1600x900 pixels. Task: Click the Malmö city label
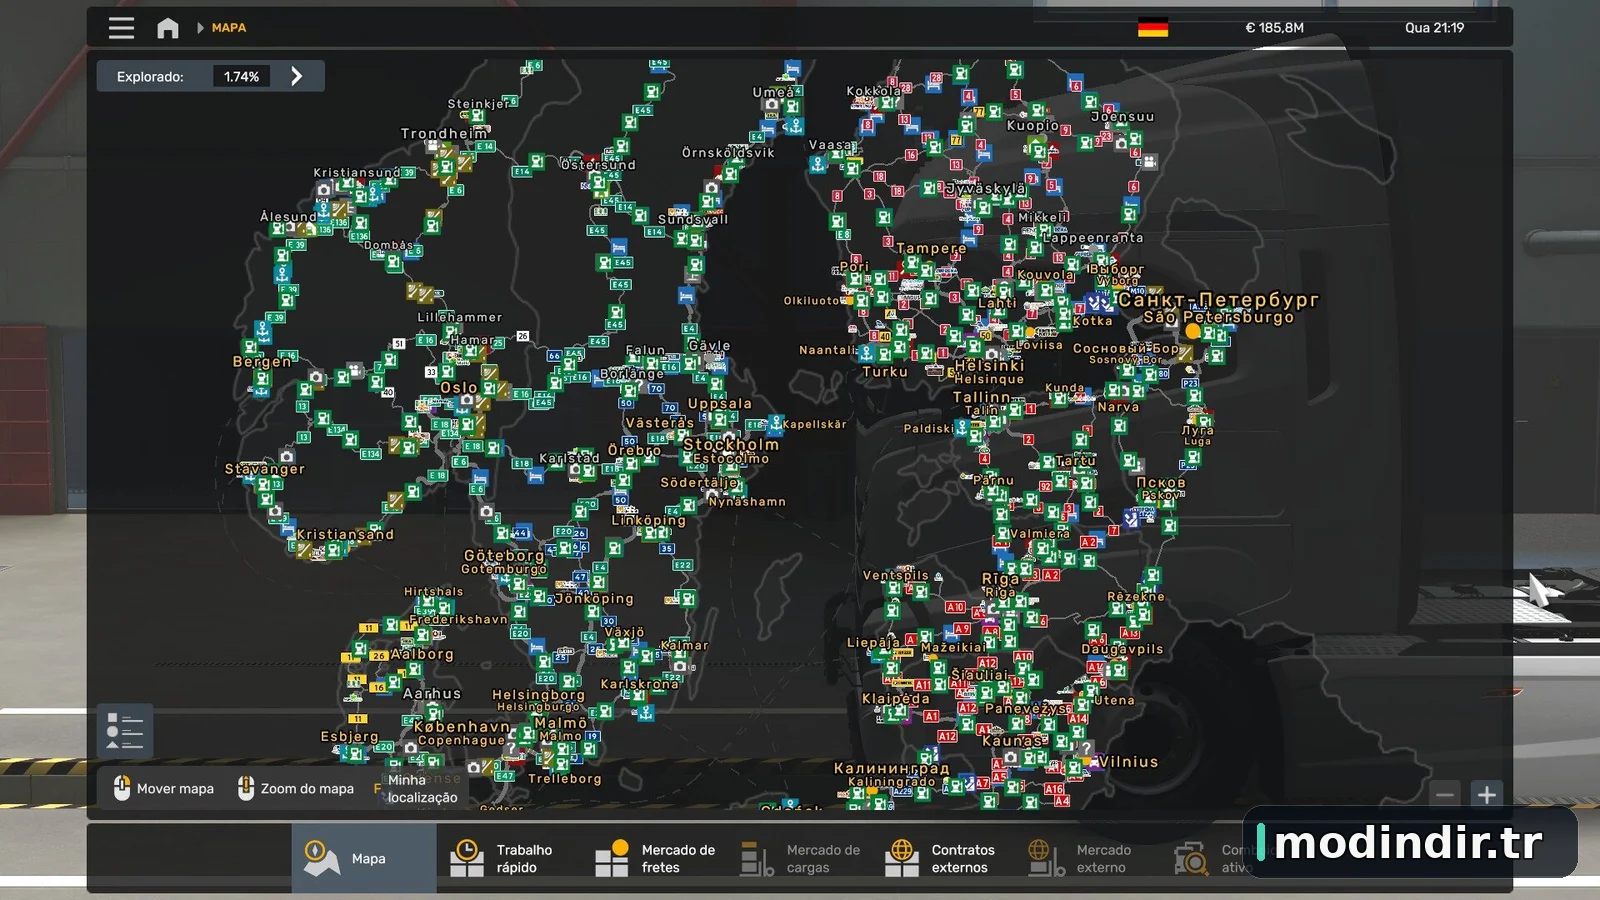561,723
